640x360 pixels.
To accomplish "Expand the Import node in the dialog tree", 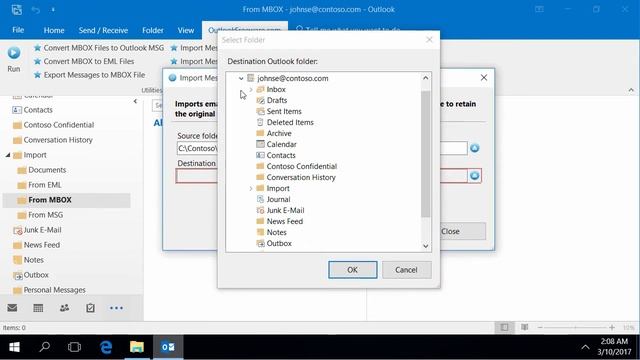I will pos(251,189).
